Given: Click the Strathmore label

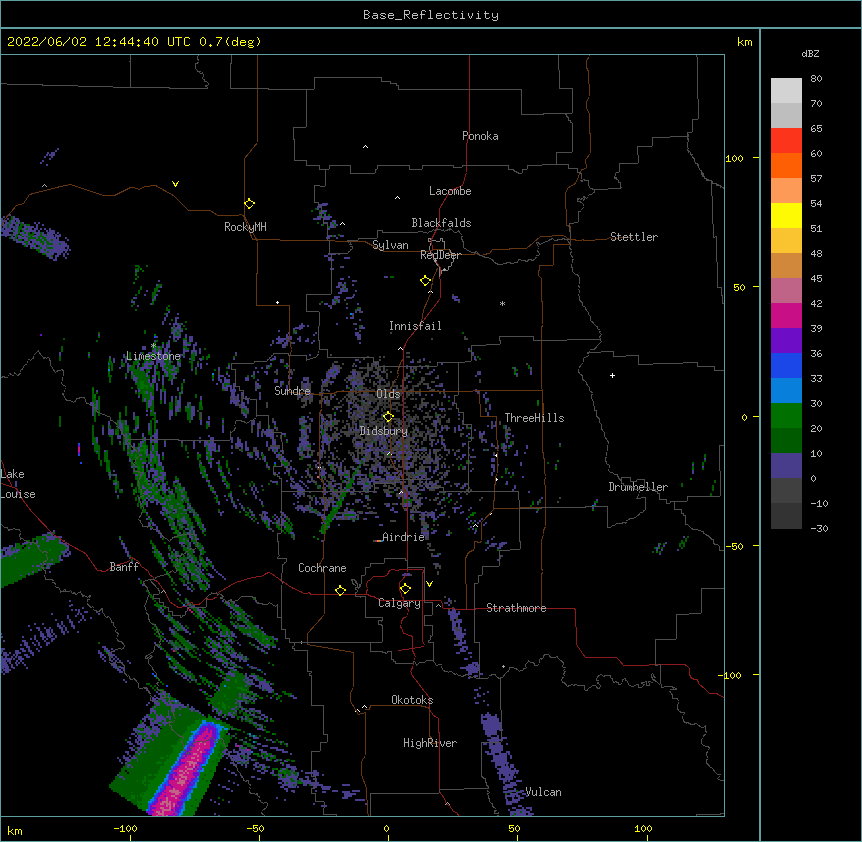Looking at the screenshot, I should 516,608.
